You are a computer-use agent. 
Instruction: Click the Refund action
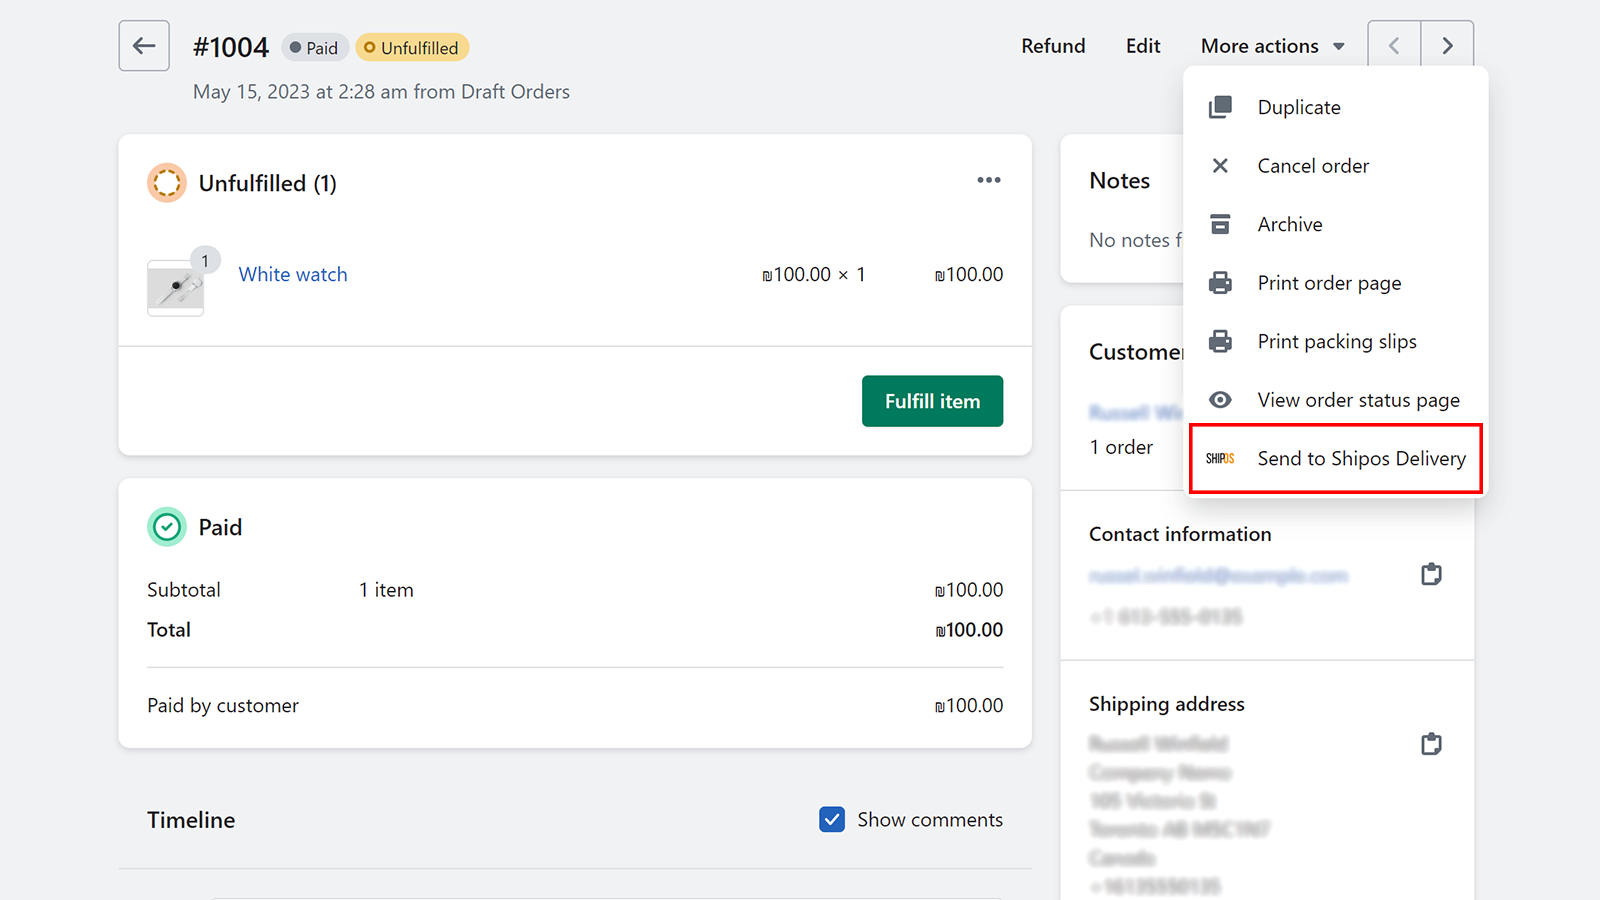point(1053,45)
